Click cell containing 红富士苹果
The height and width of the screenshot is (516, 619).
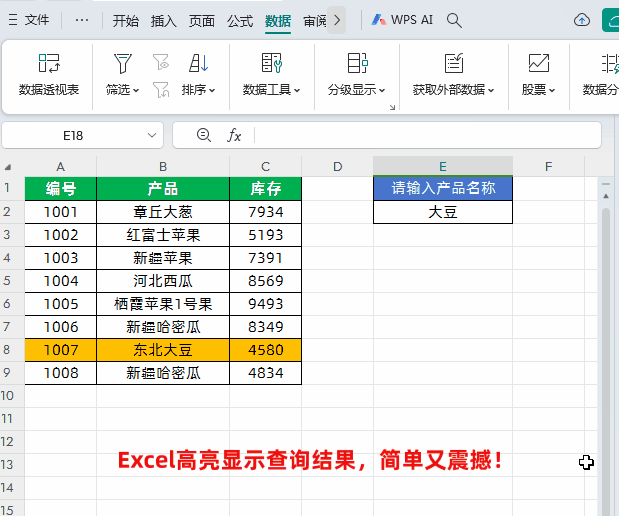tap(163, 235)
